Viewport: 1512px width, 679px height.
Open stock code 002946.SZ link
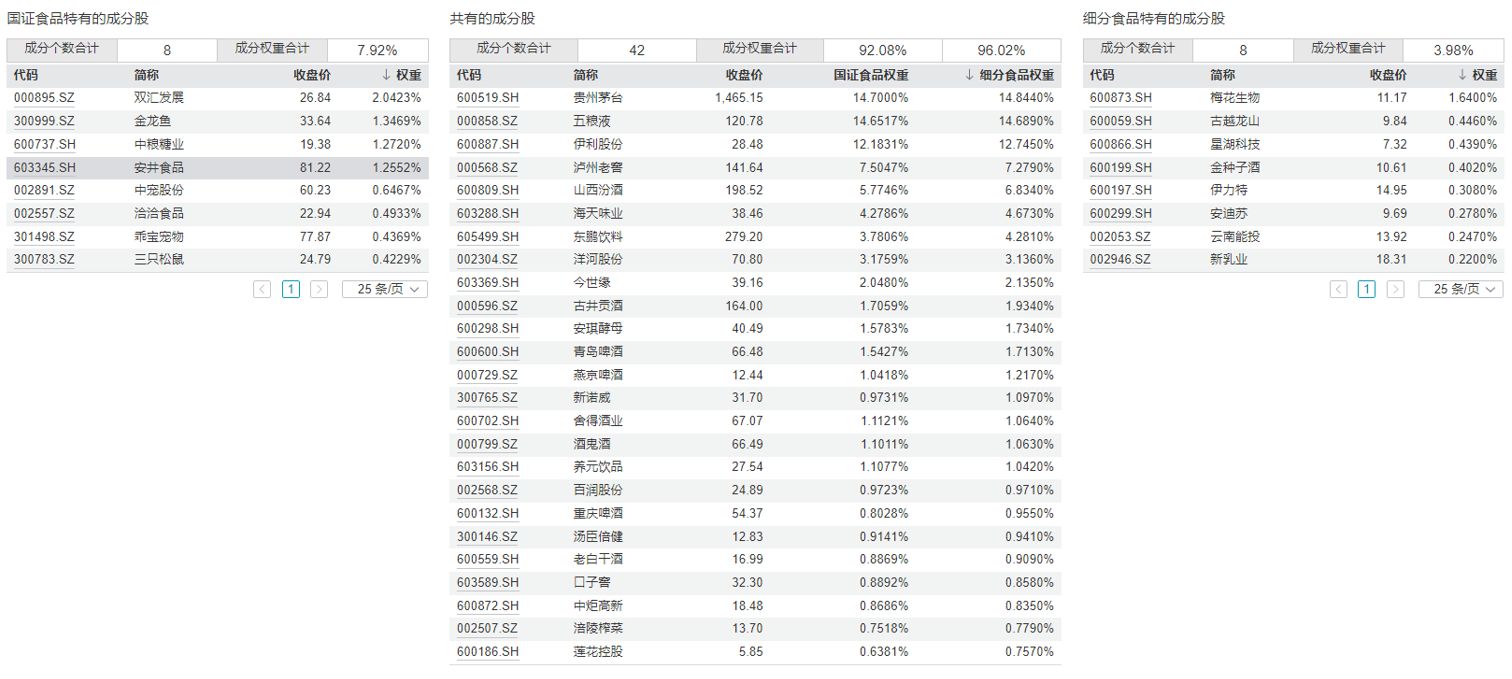[1120, 259]
